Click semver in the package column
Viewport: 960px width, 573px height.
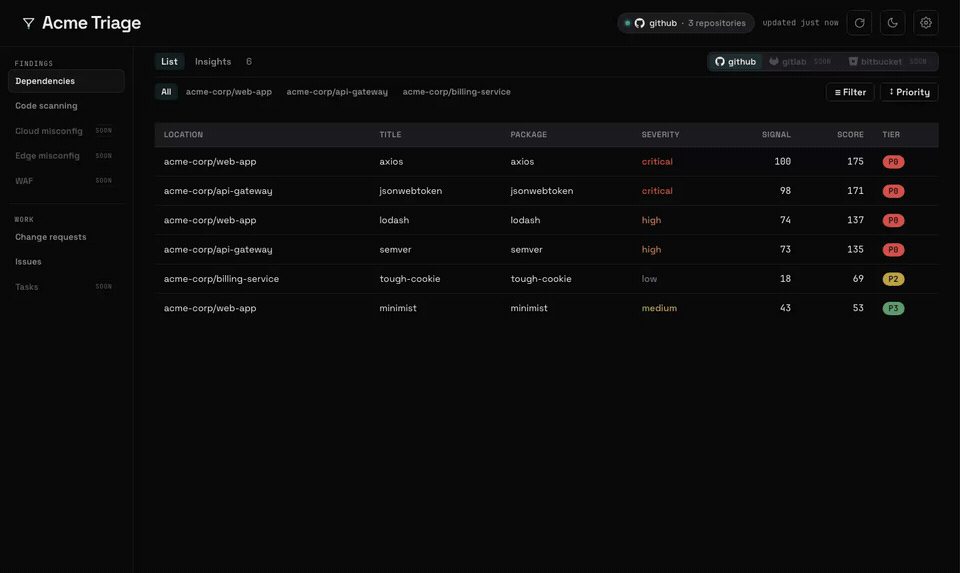click(526, 250)
